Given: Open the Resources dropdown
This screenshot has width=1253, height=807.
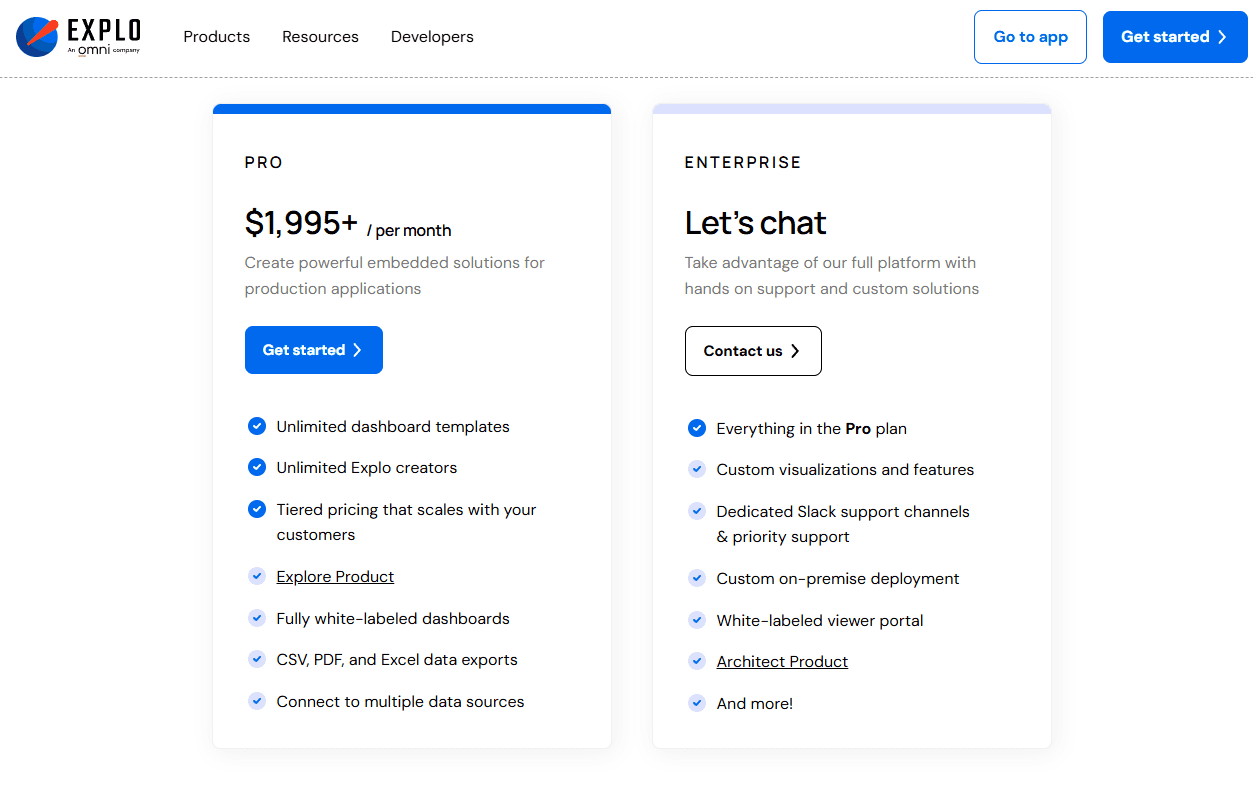Looking at the screenshot, I should (x=320, y=37).
